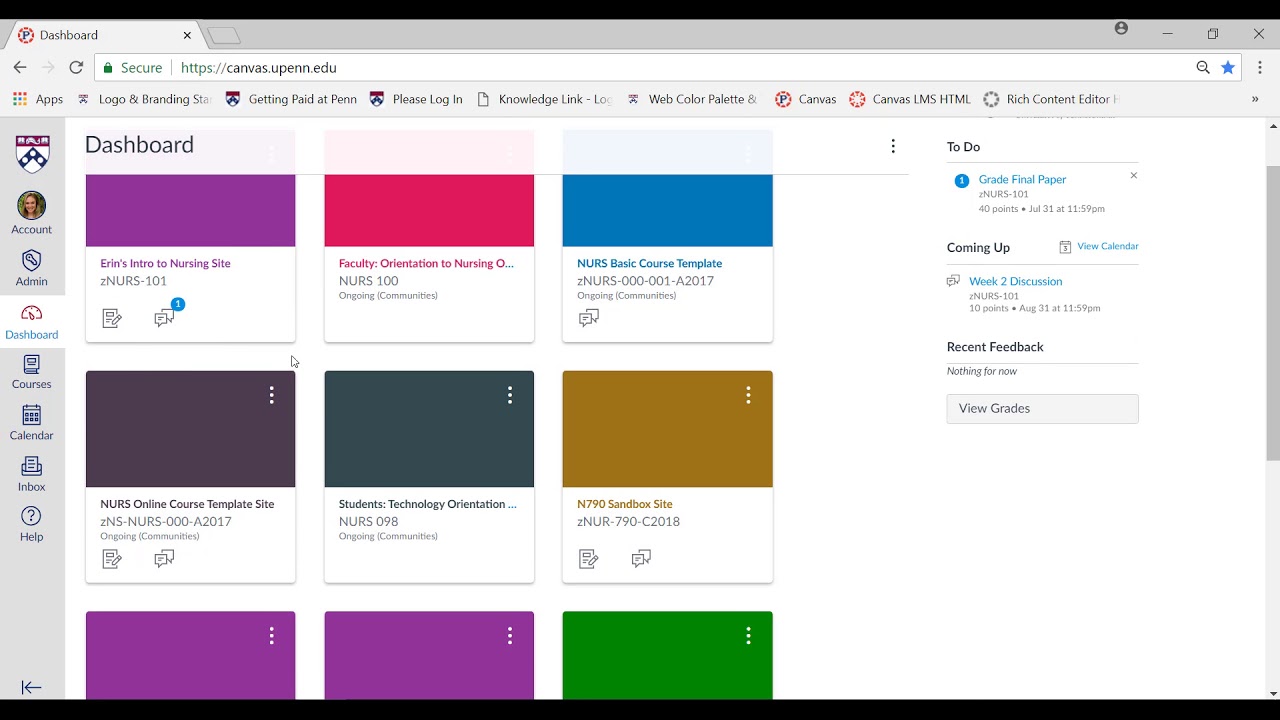Open Rich Content Editor bookmark
Screen dimensions: 1280x720
pyautogui.click(x=1051, y=99)
